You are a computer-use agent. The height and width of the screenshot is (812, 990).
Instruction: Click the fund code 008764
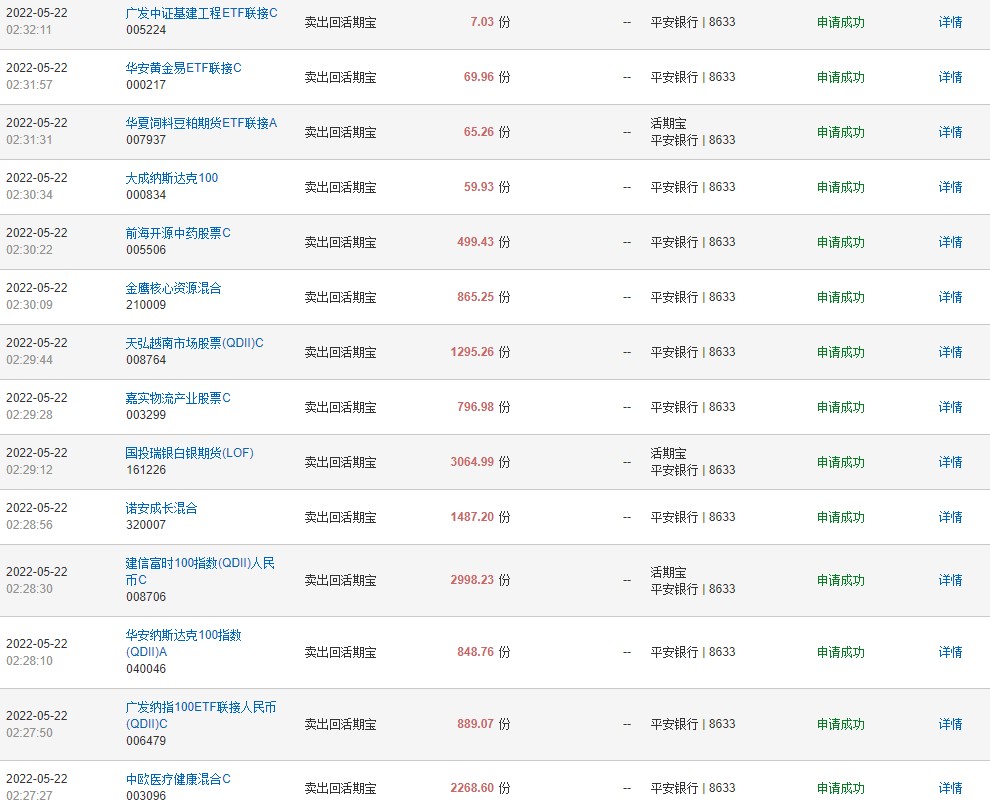(146, 359)
